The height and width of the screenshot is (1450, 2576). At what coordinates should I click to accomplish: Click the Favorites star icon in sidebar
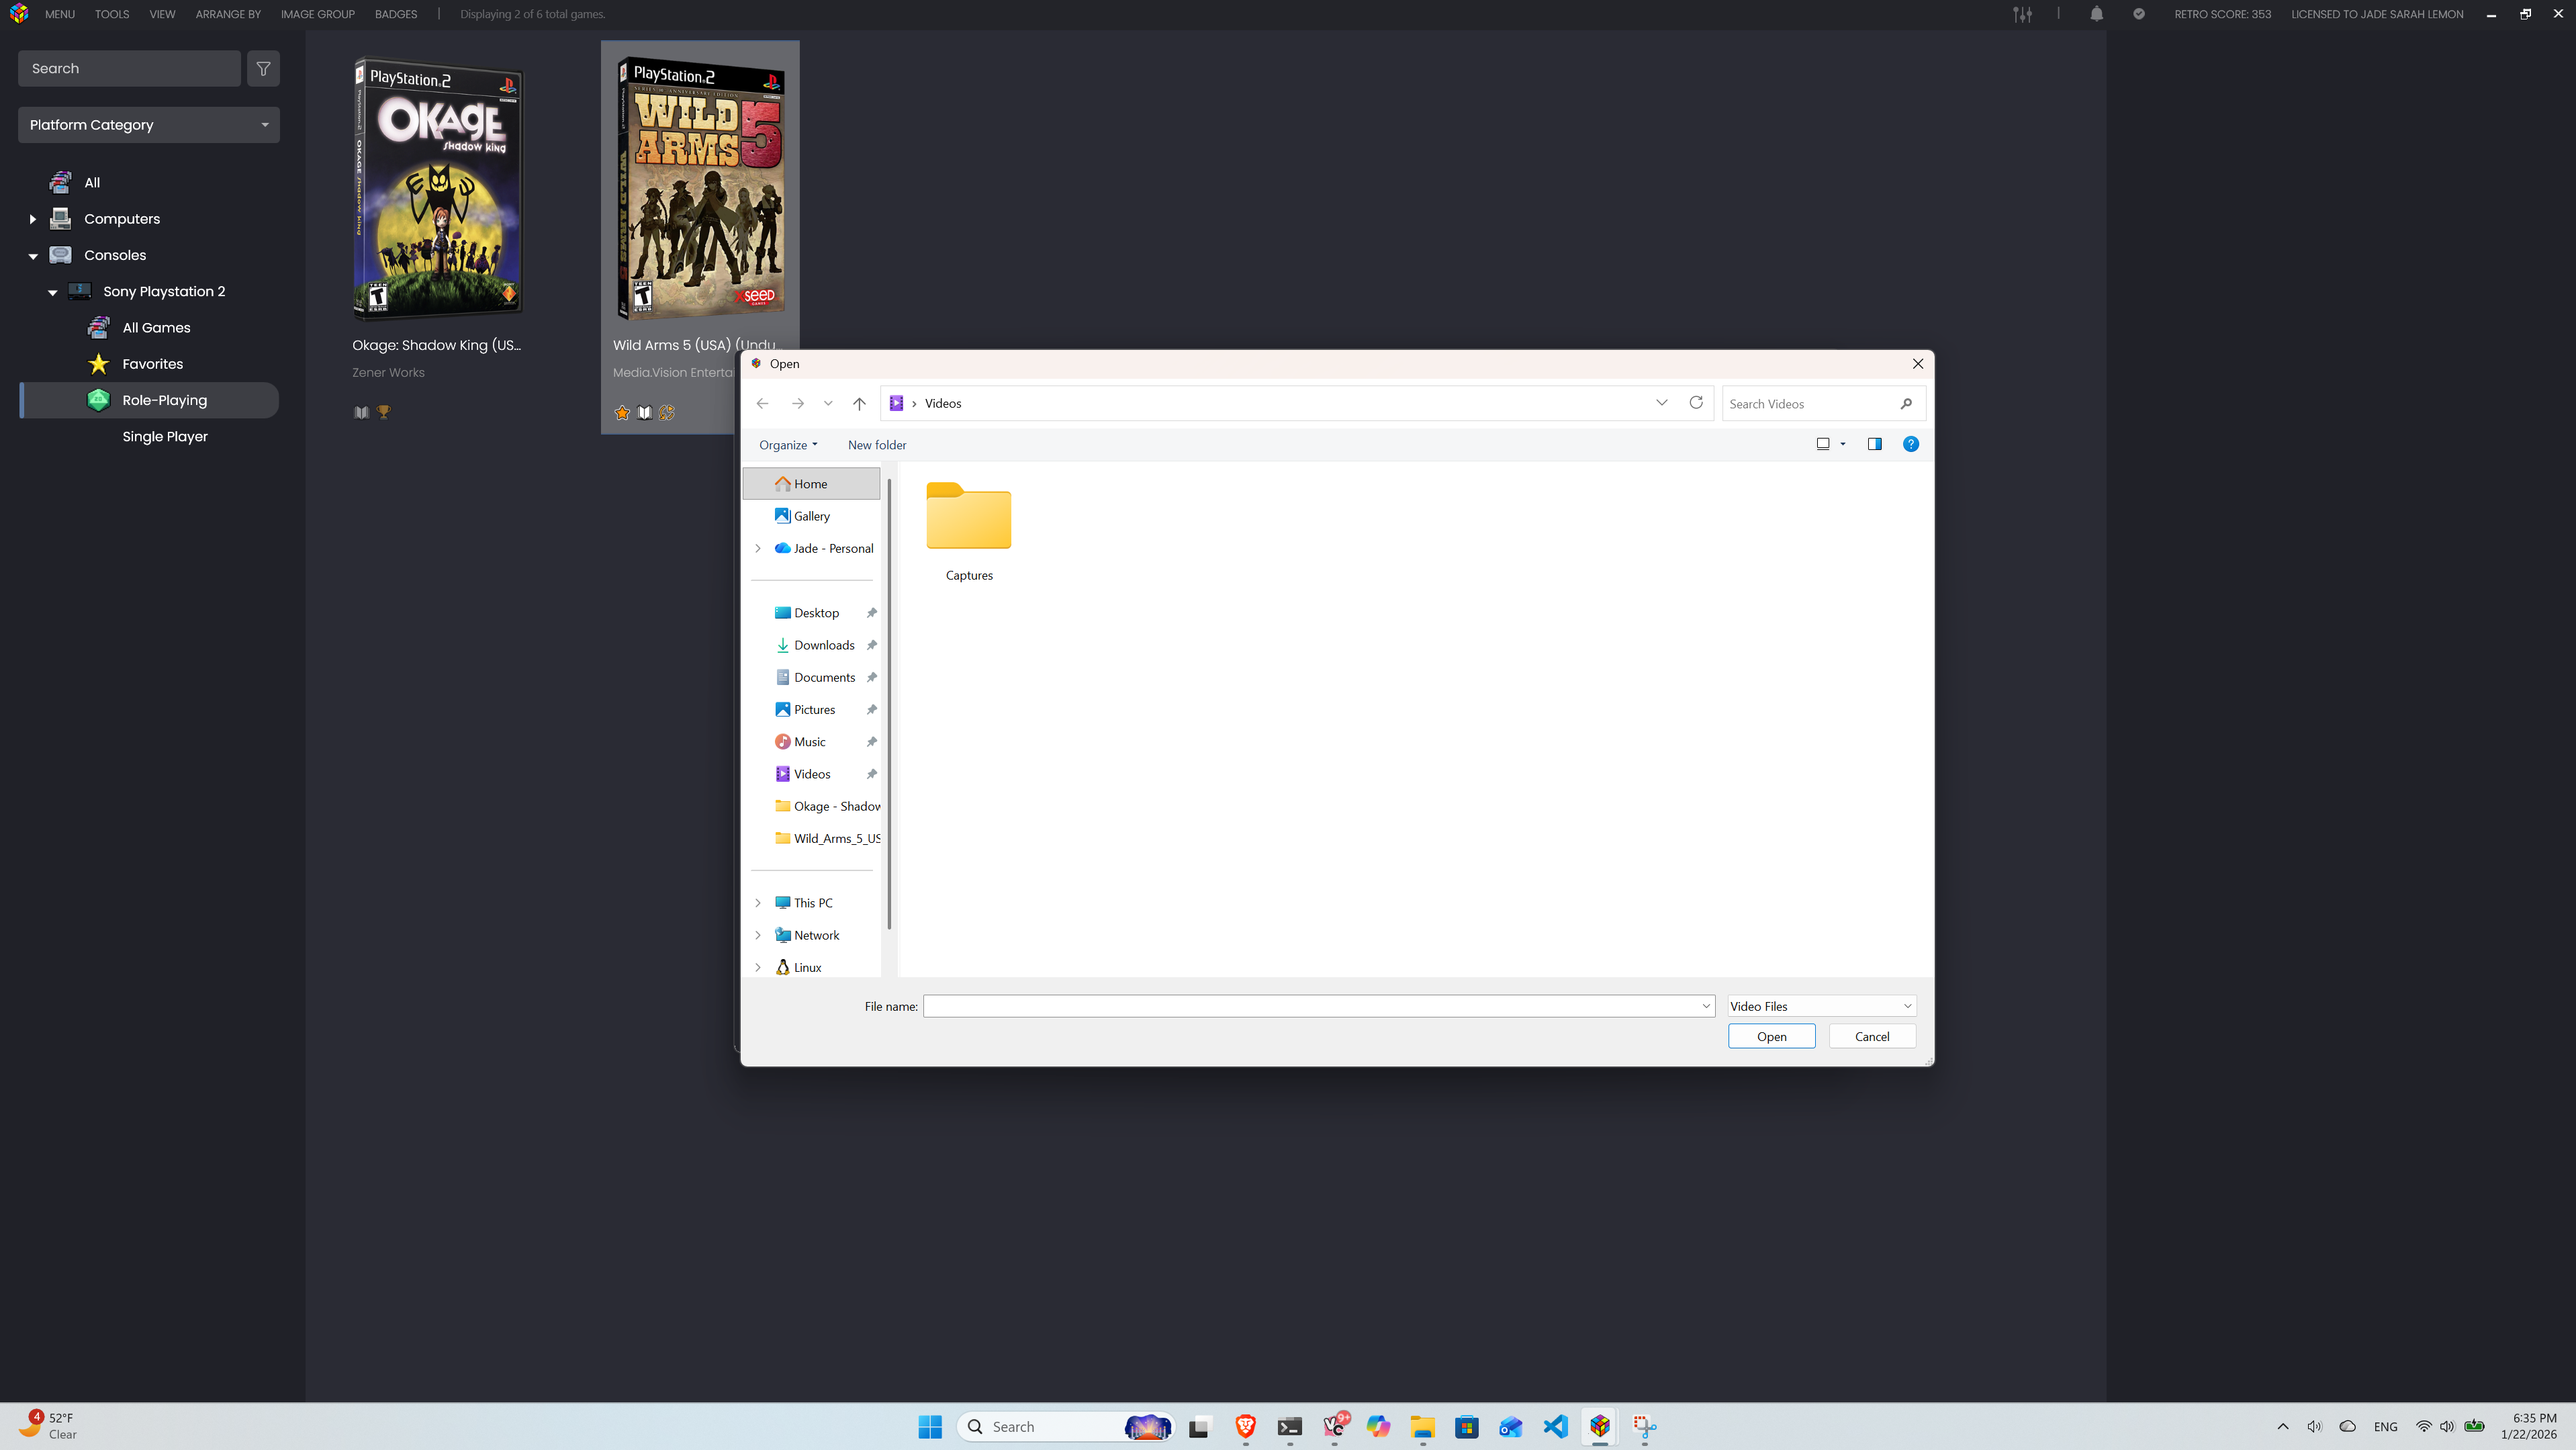point(98,364)
